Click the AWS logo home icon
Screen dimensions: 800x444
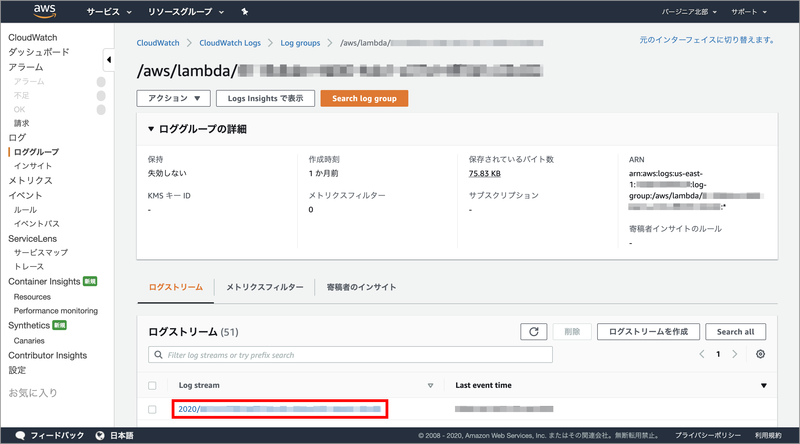click(x=45, y=11)
